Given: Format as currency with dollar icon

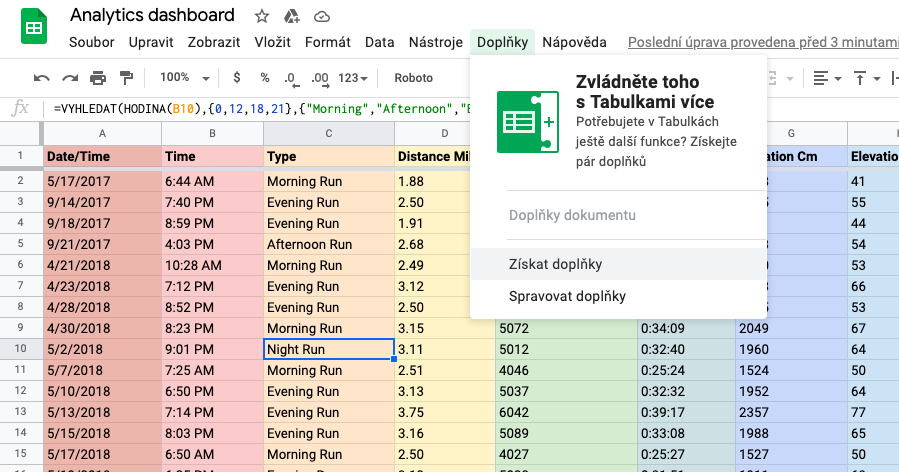Looking at the screenshot, I should [236, 78].
